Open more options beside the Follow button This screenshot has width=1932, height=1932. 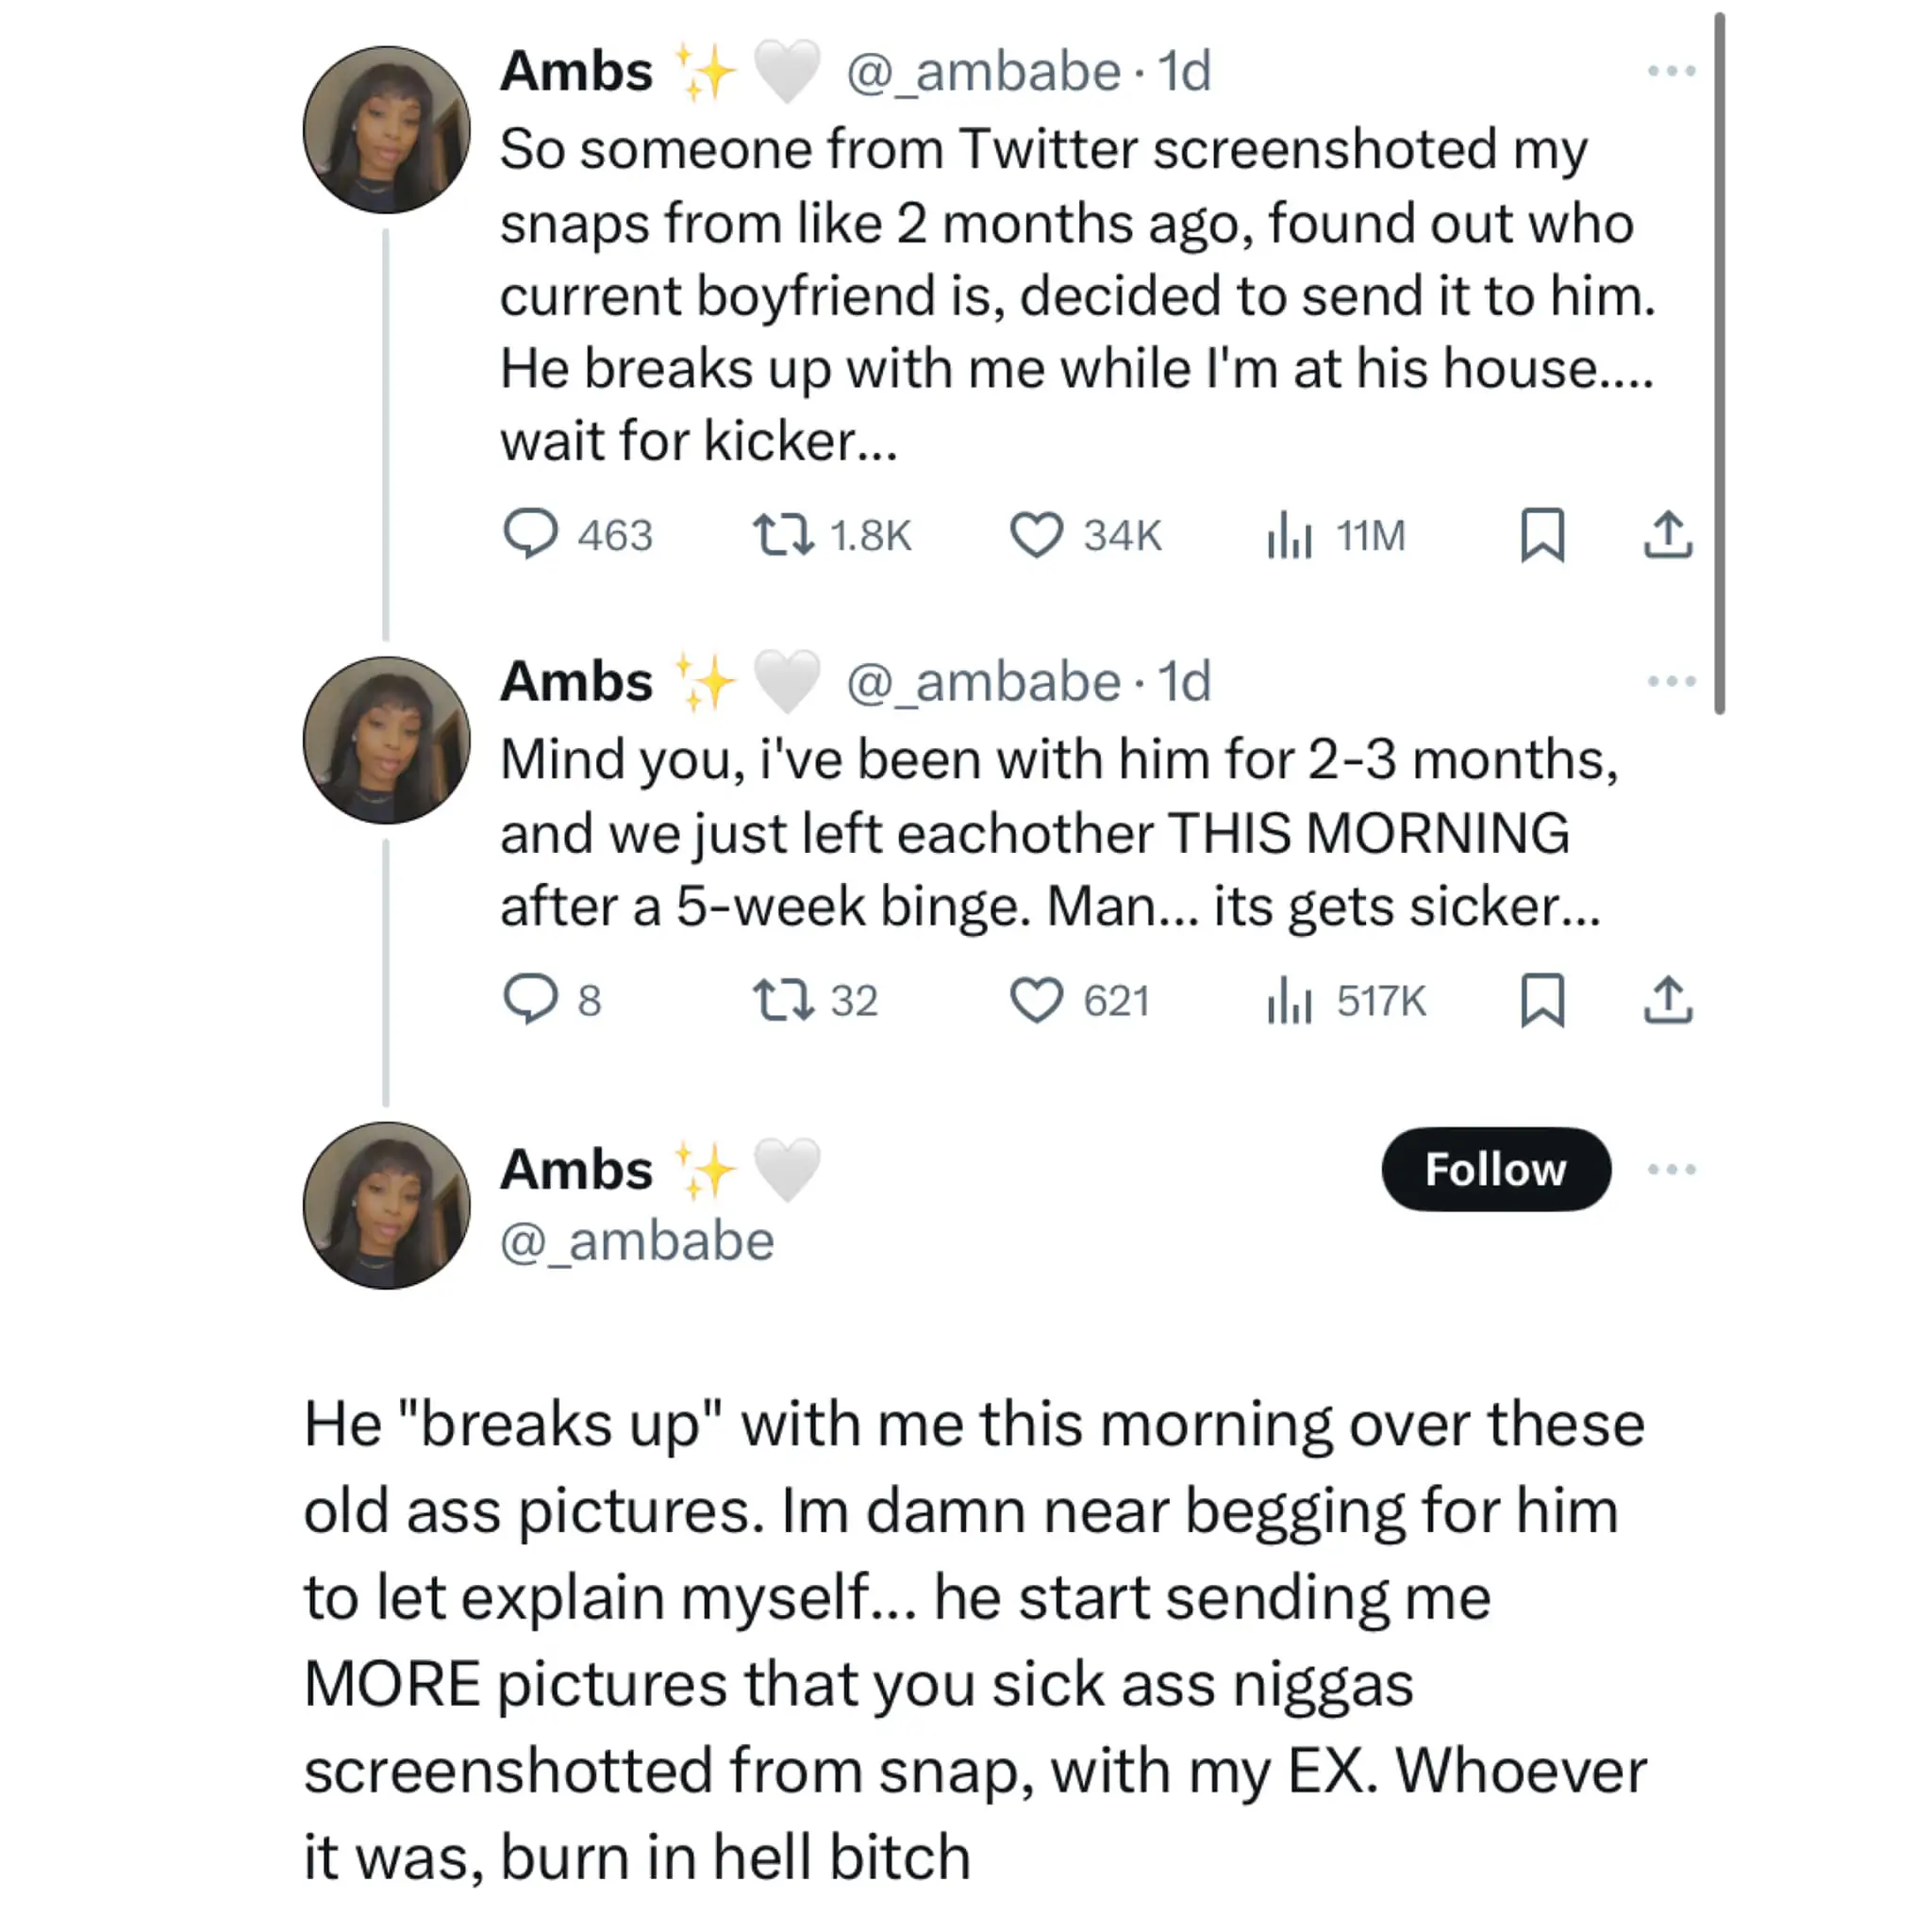coord(1671,1169)
